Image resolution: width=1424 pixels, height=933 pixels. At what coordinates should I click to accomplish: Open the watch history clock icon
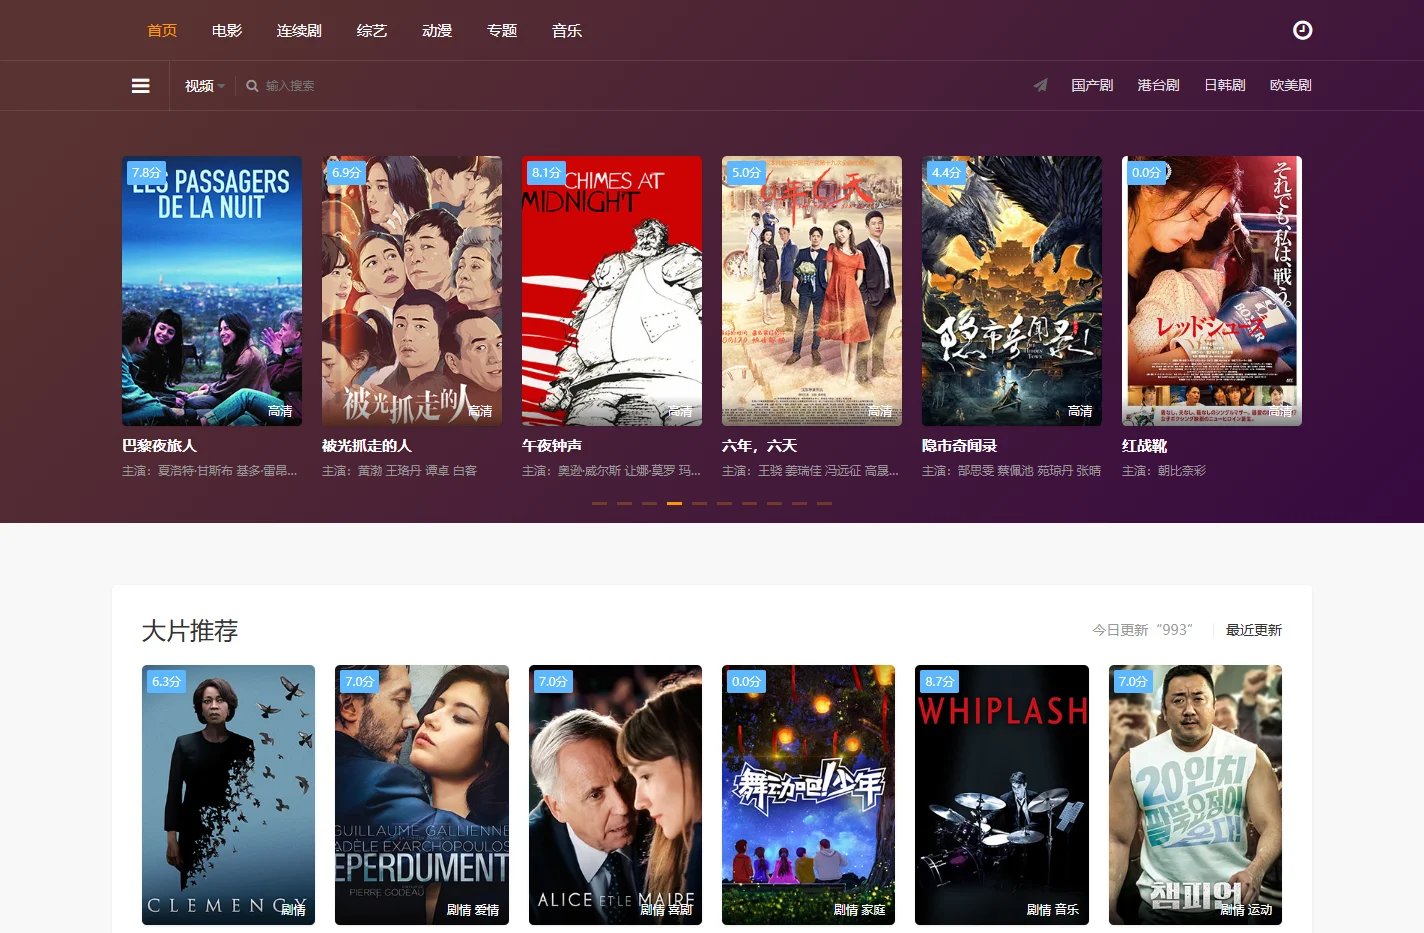1302,30
